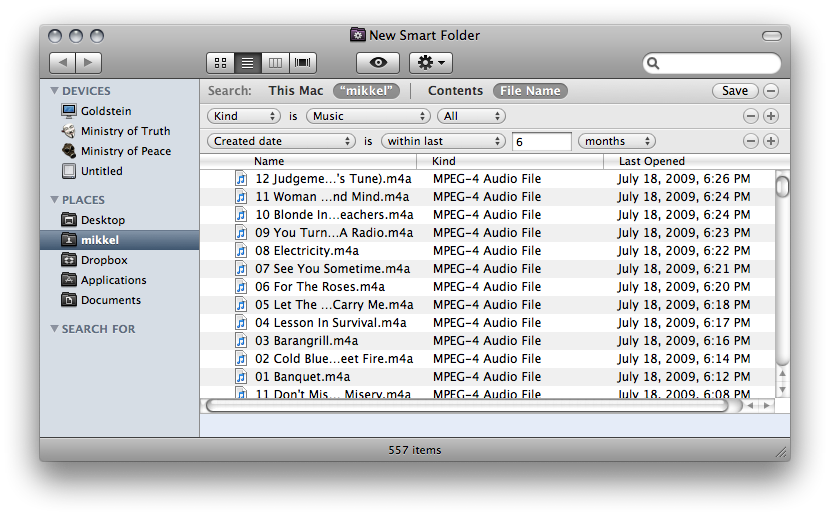Select file 09 You Turn…A Radio.m4a
This screenshot has height=516, width=830.
click(x=488, y=233)
